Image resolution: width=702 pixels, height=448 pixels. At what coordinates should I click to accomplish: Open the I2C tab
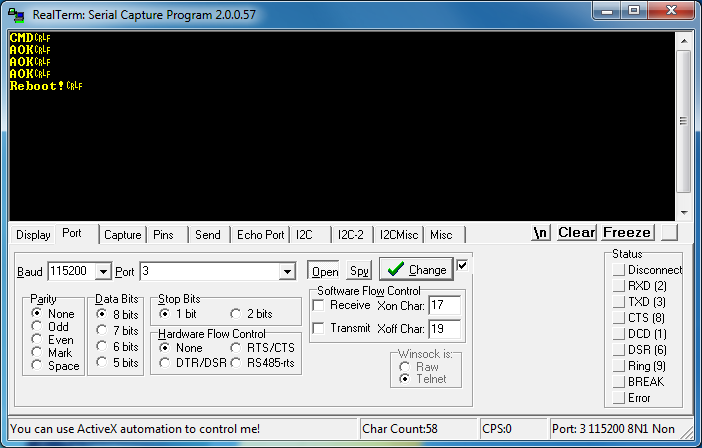pyautogui.click(x=304, y=235)
